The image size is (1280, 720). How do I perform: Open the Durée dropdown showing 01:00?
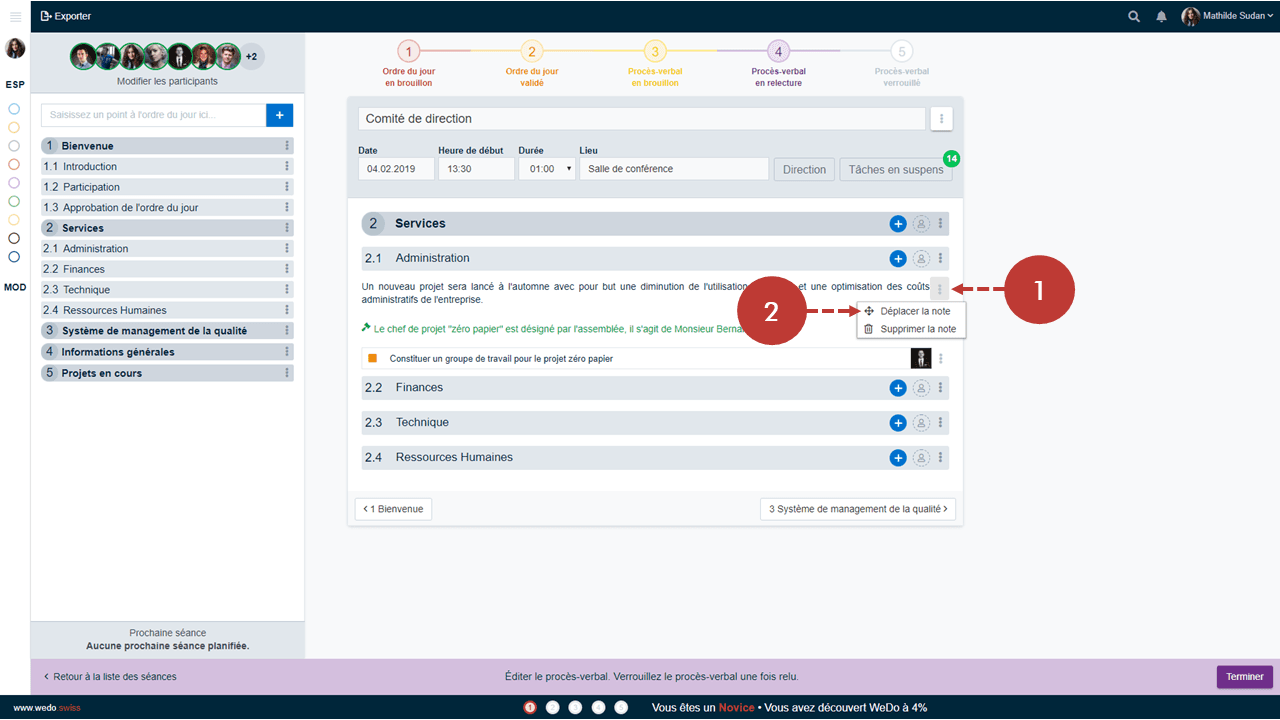[547, 169]
